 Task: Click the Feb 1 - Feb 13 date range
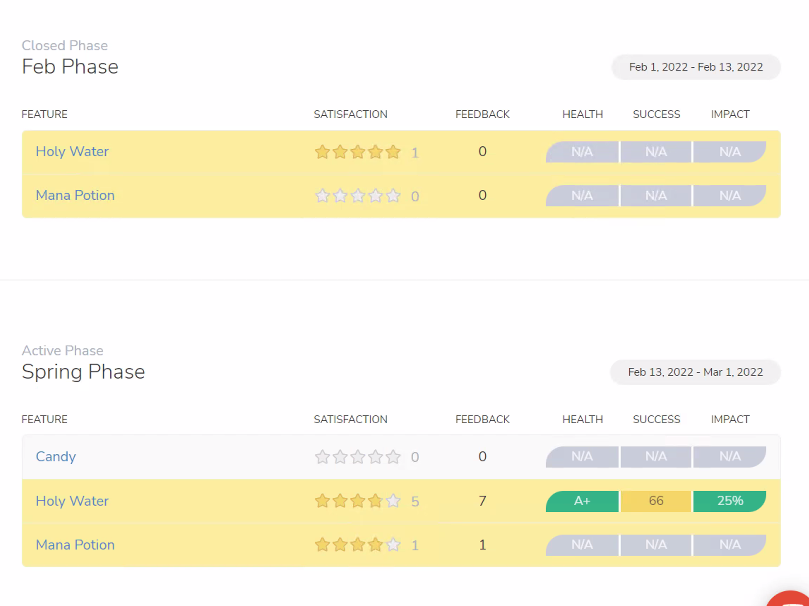coord(696,67)
